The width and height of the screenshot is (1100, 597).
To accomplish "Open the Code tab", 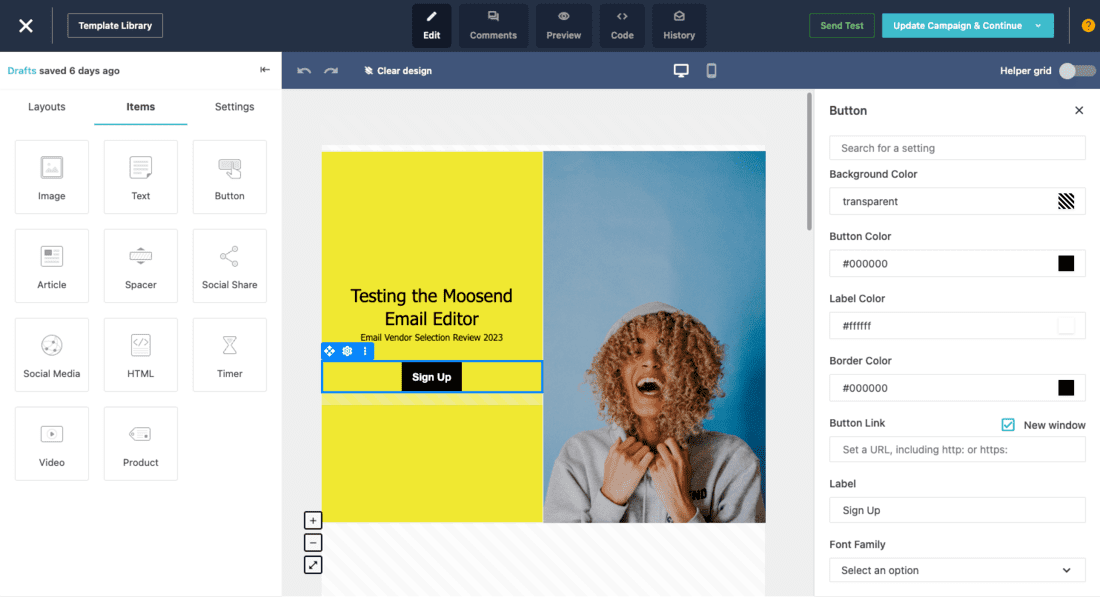I will (622, 26).
